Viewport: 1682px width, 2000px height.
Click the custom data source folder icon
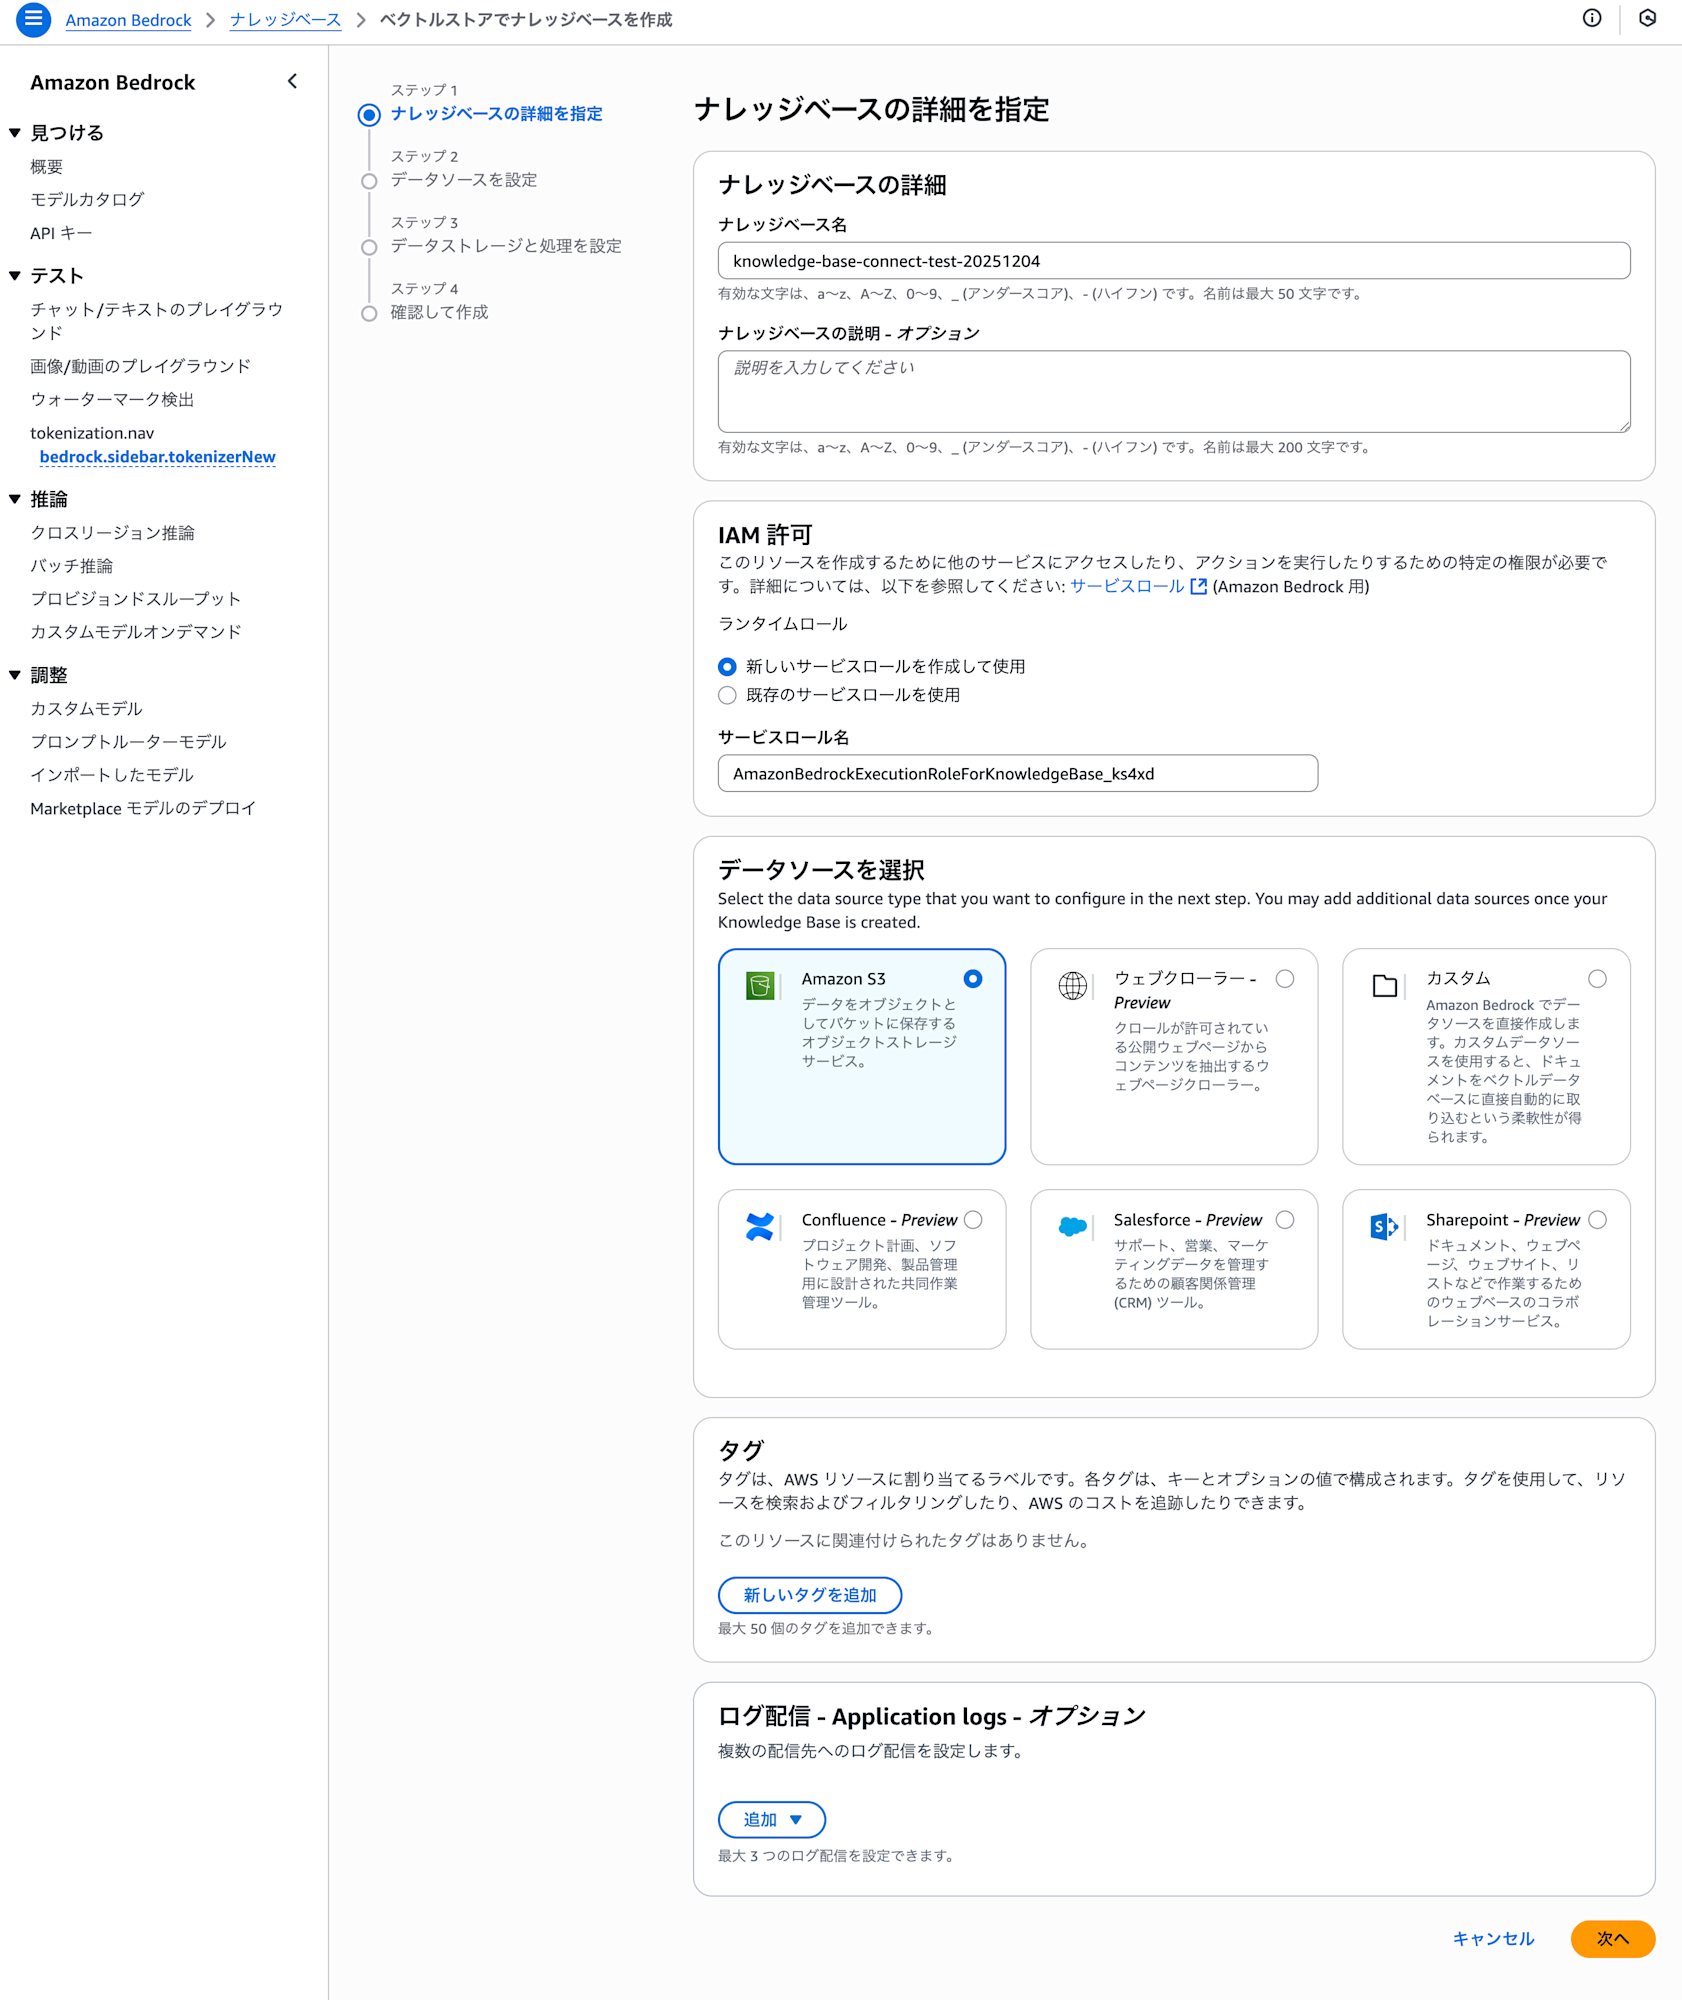[x=1386, y=986]
